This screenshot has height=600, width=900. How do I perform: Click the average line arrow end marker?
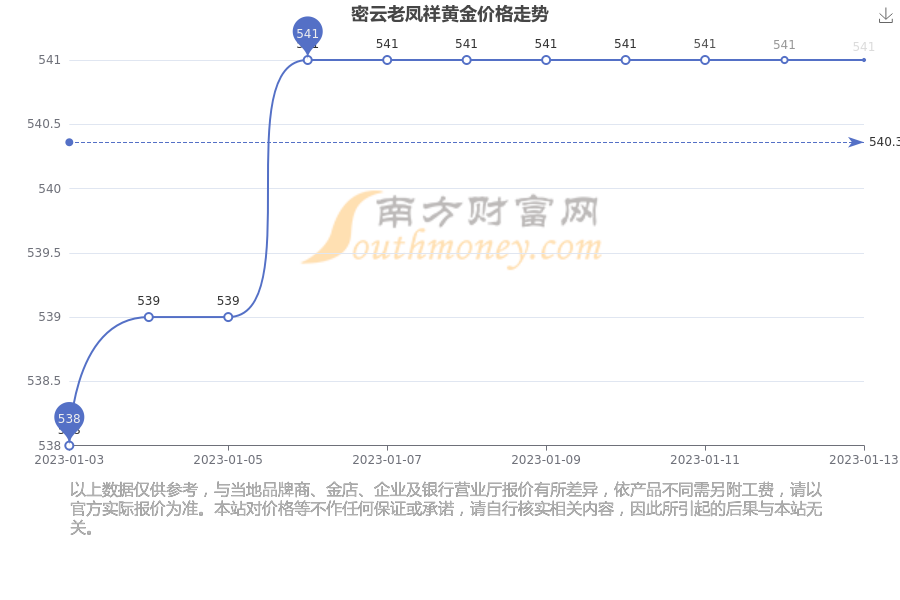856,142
